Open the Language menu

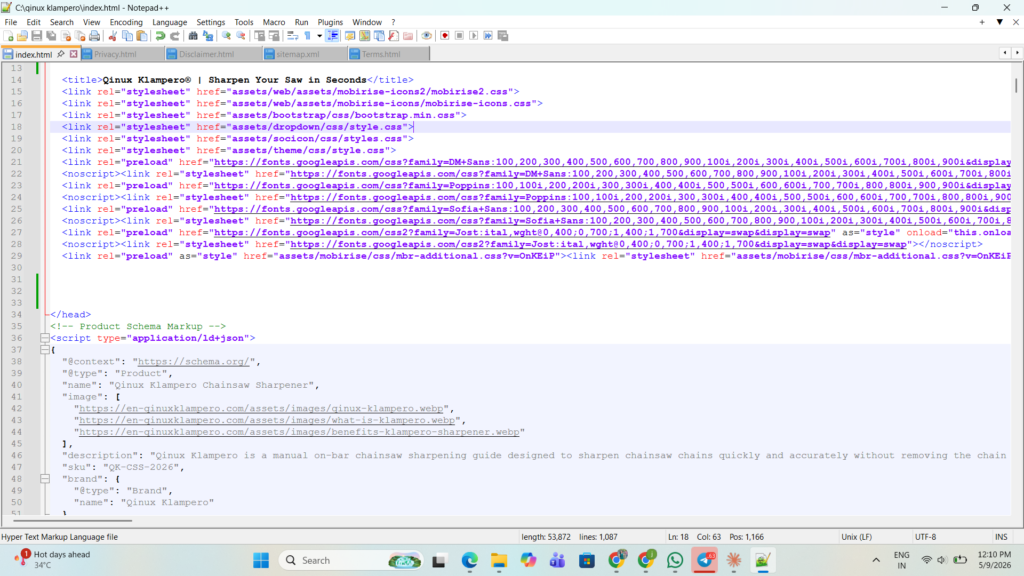(x=169, y=22)
